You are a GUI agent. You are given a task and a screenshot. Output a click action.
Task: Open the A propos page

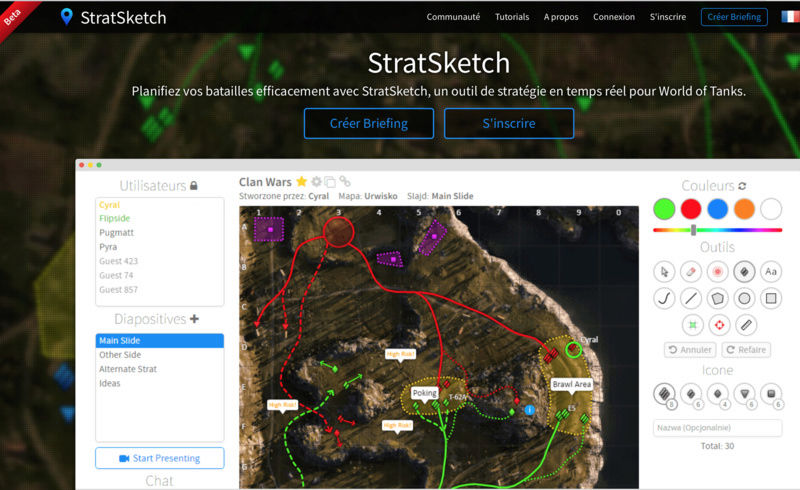(x=561, y=17)
